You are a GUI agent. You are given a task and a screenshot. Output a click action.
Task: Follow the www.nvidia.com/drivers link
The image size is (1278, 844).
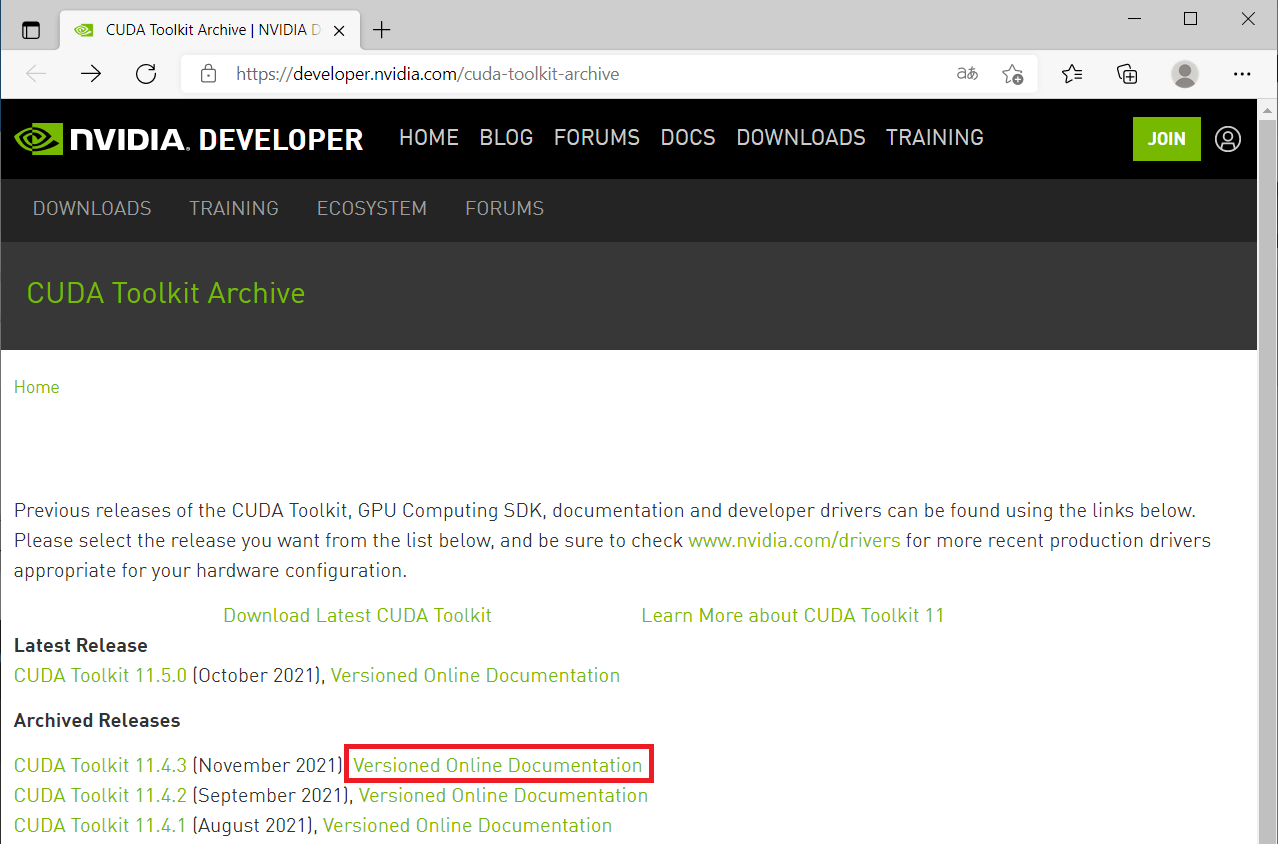click(x=794, y=541)
